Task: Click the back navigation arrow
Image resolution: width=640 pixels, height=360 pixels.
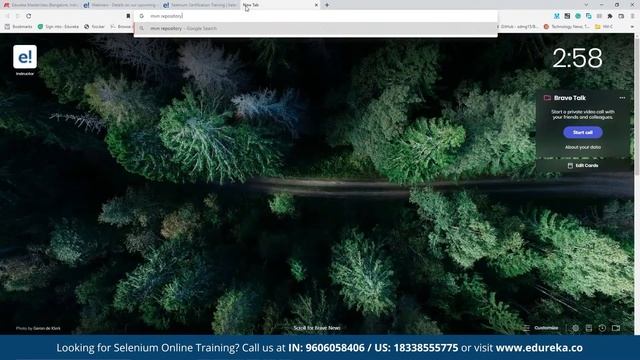Action: click(7, 16)
